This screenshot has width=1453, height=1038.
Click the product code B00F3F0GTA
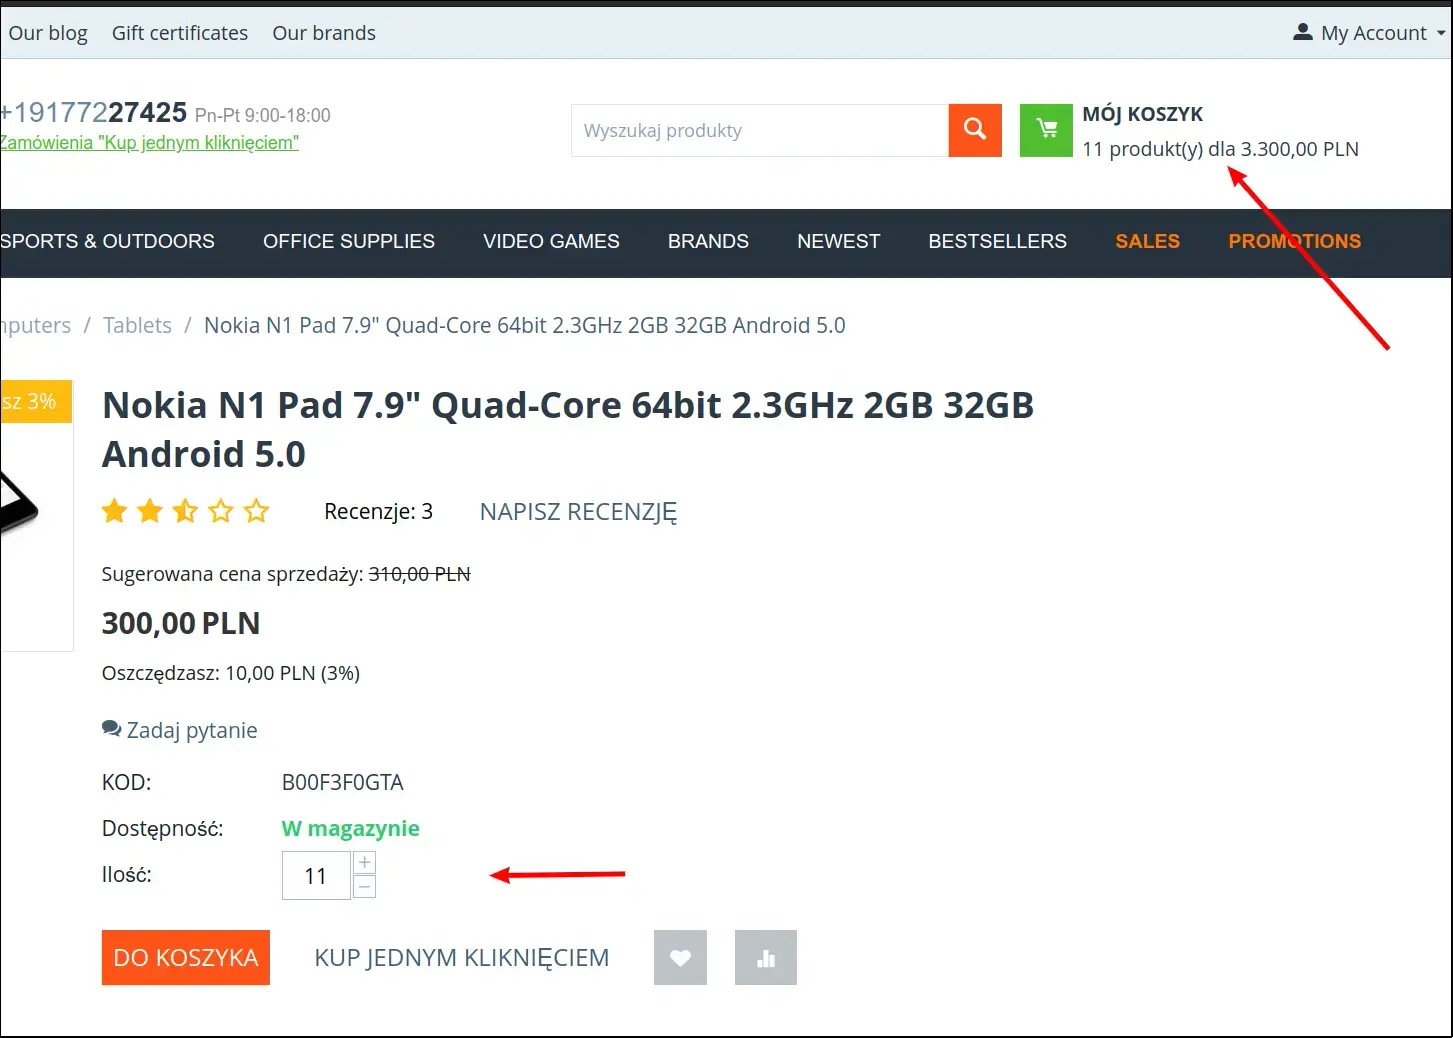click(x=343, y=782)
